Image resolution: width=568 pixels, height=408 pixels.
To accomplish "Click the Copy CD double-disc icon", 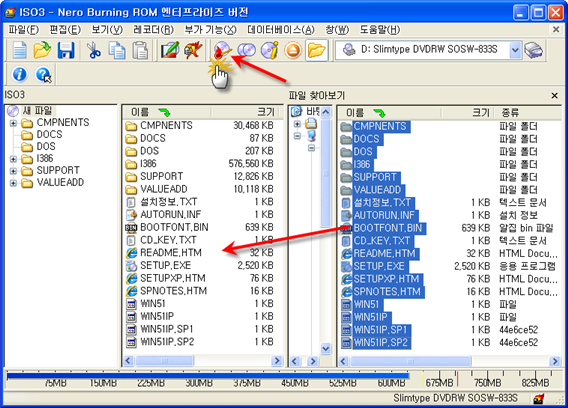I will pyautogui.click(x=246, y=50).
